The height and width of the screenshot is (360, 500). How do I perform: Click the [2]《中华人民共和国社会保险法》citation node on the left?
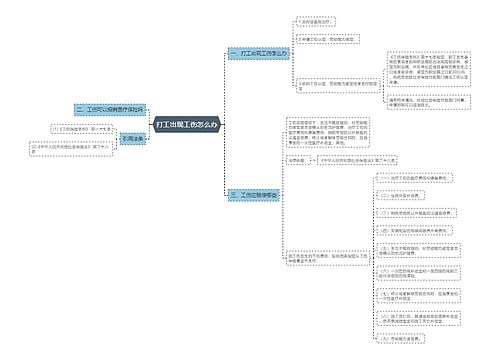click(x=71, y=149)
